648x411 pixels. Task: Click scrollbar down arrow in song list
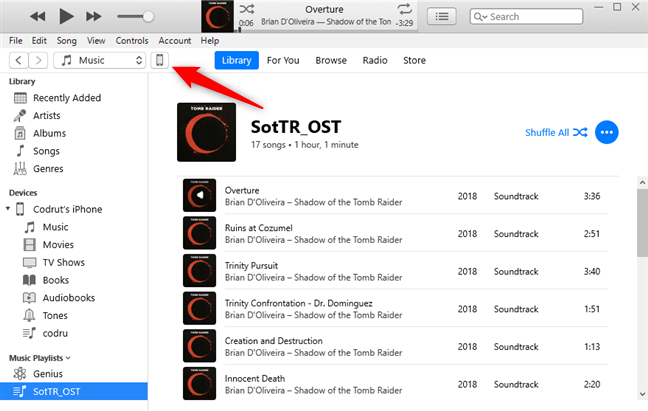click(x=642, y=394)
